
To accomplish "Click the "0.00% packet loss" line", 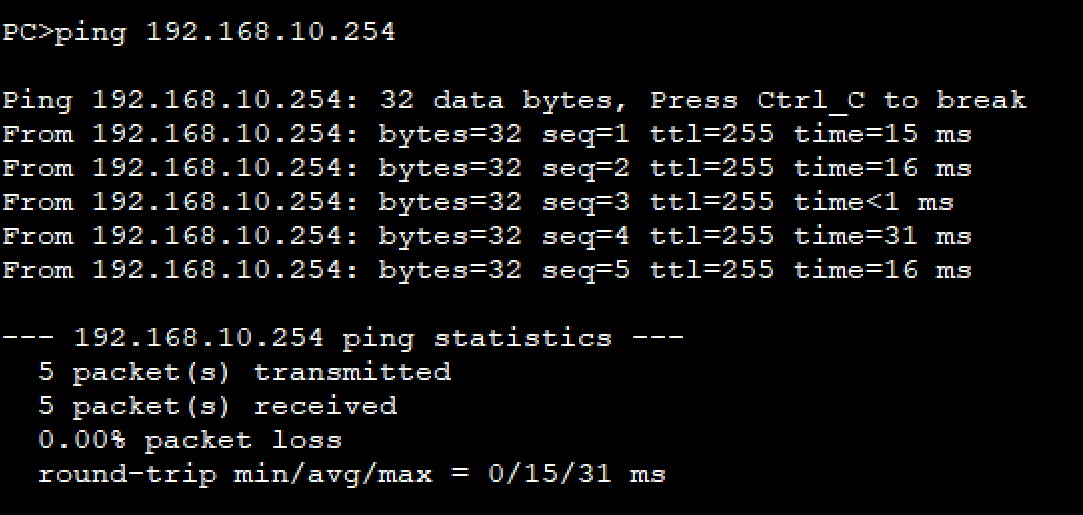I will point(190,440).
